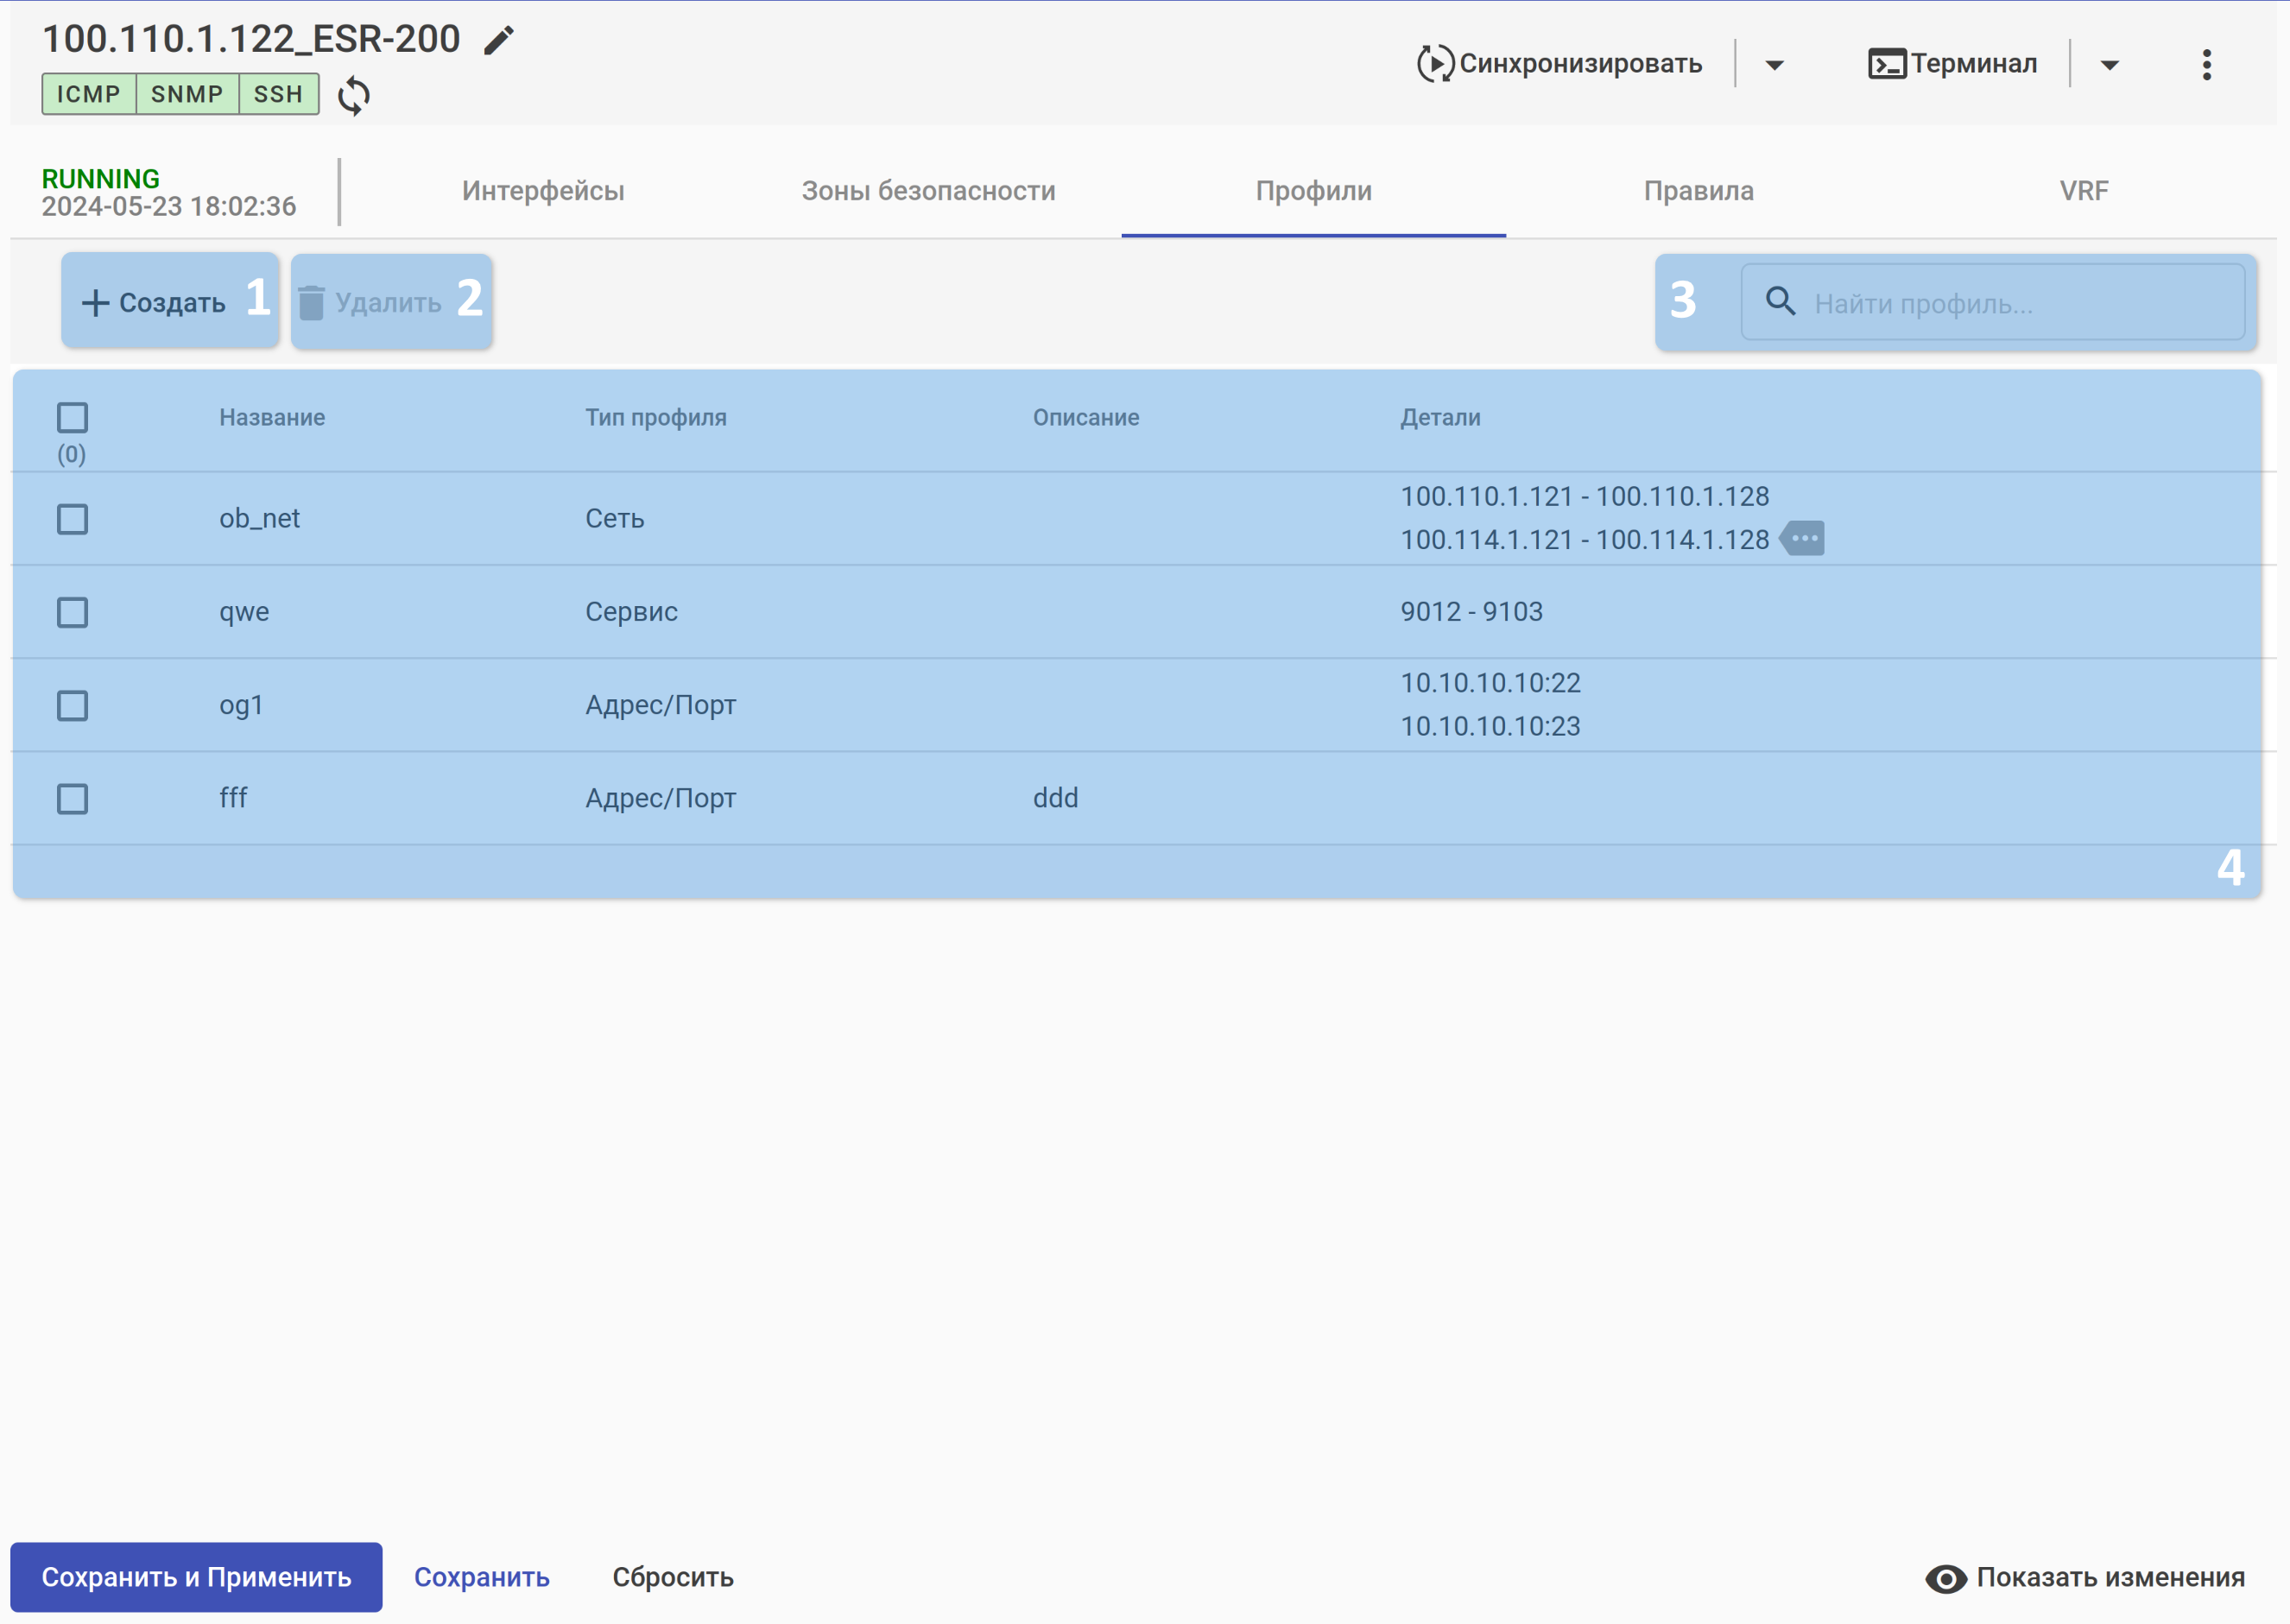Expand the Синхронизировать dropdown arrow
Screen dimensions: 2290x1624
(x=1774, y=65)
